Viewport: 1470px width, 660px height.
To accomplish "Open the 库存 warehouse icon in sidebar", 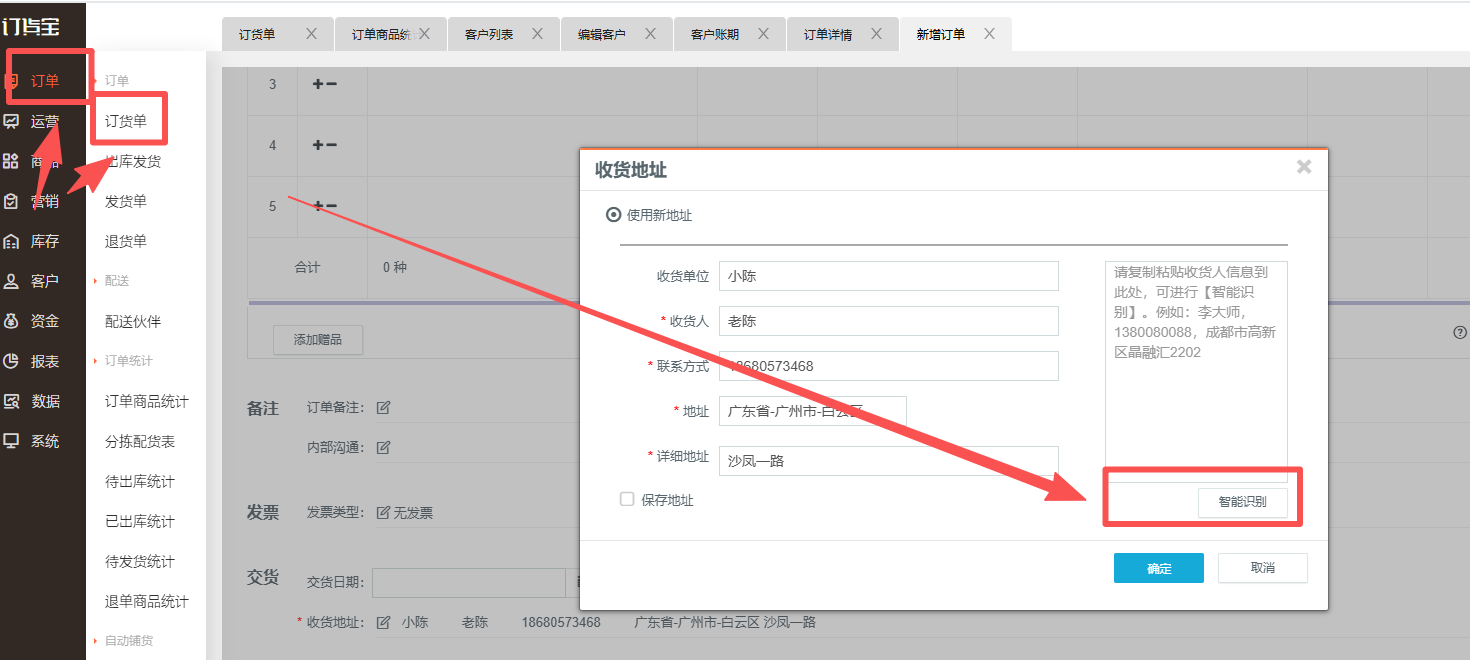I will click(x=11, y=241).
